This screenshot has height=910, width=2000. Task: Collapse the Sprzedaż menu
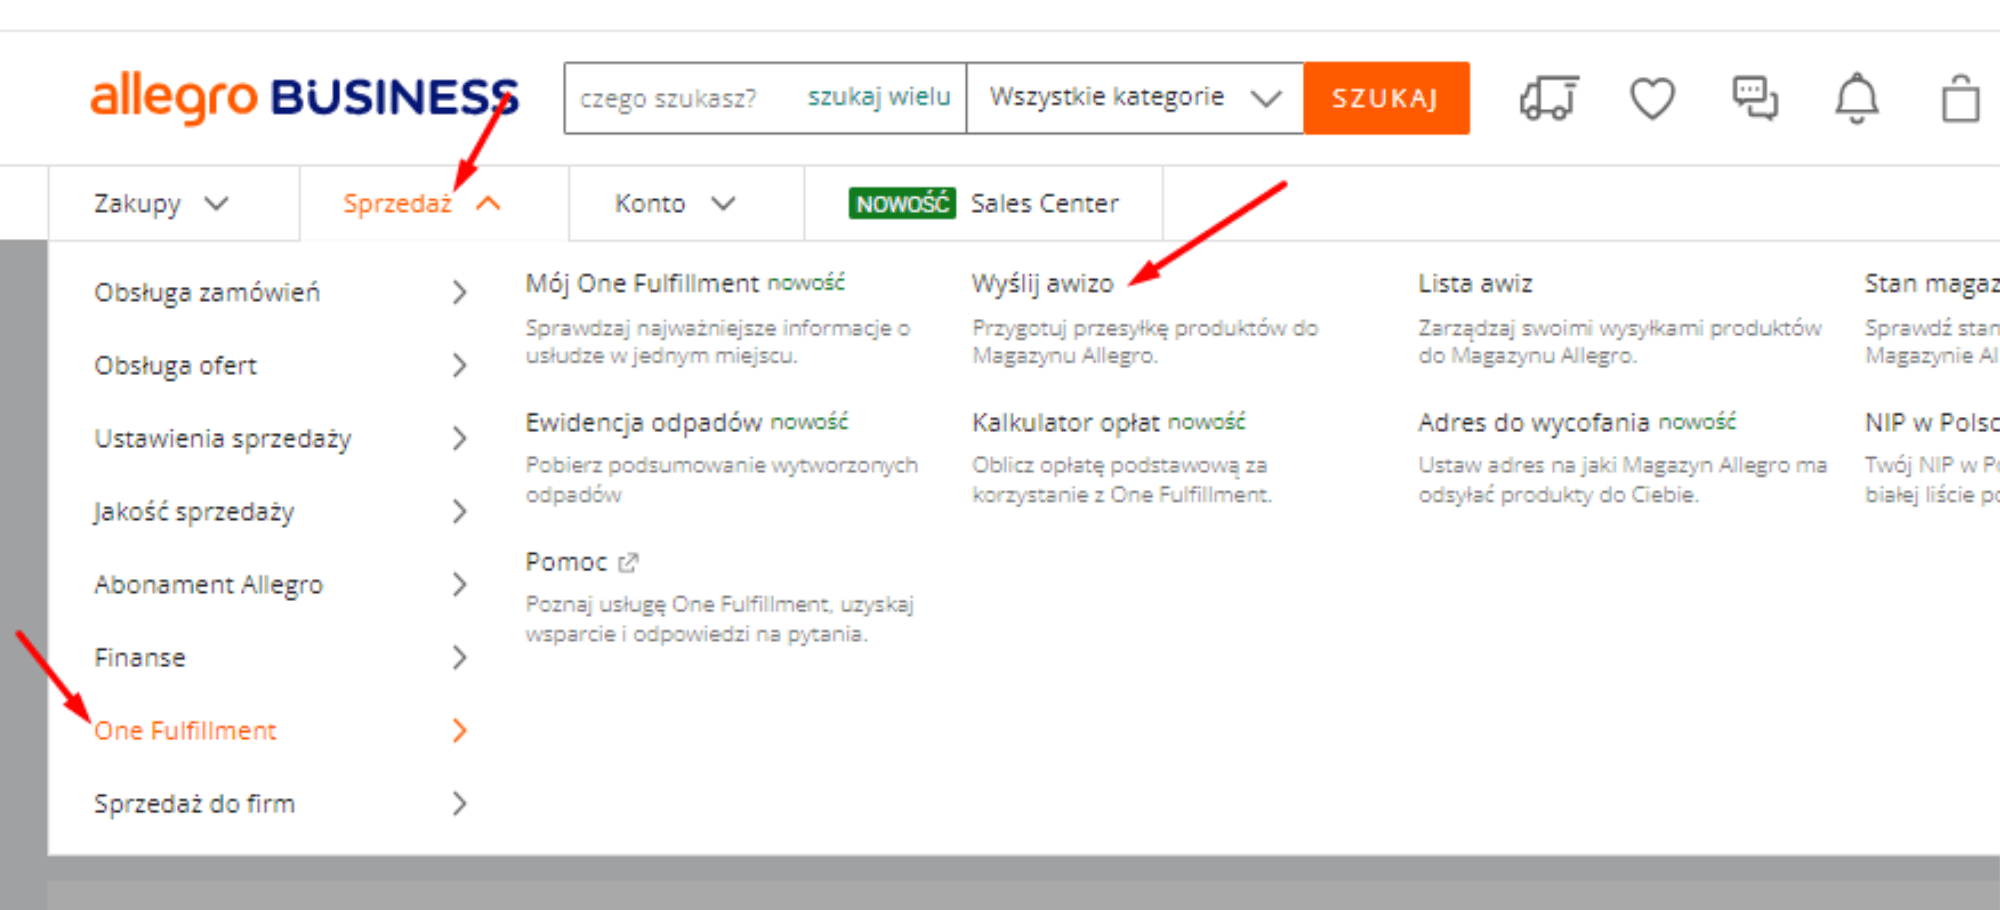click(x=421, y=203)
